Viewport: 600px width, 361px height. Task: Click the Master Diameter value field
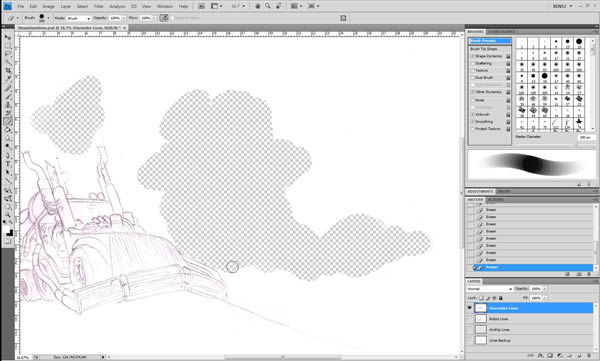point(586,137)
